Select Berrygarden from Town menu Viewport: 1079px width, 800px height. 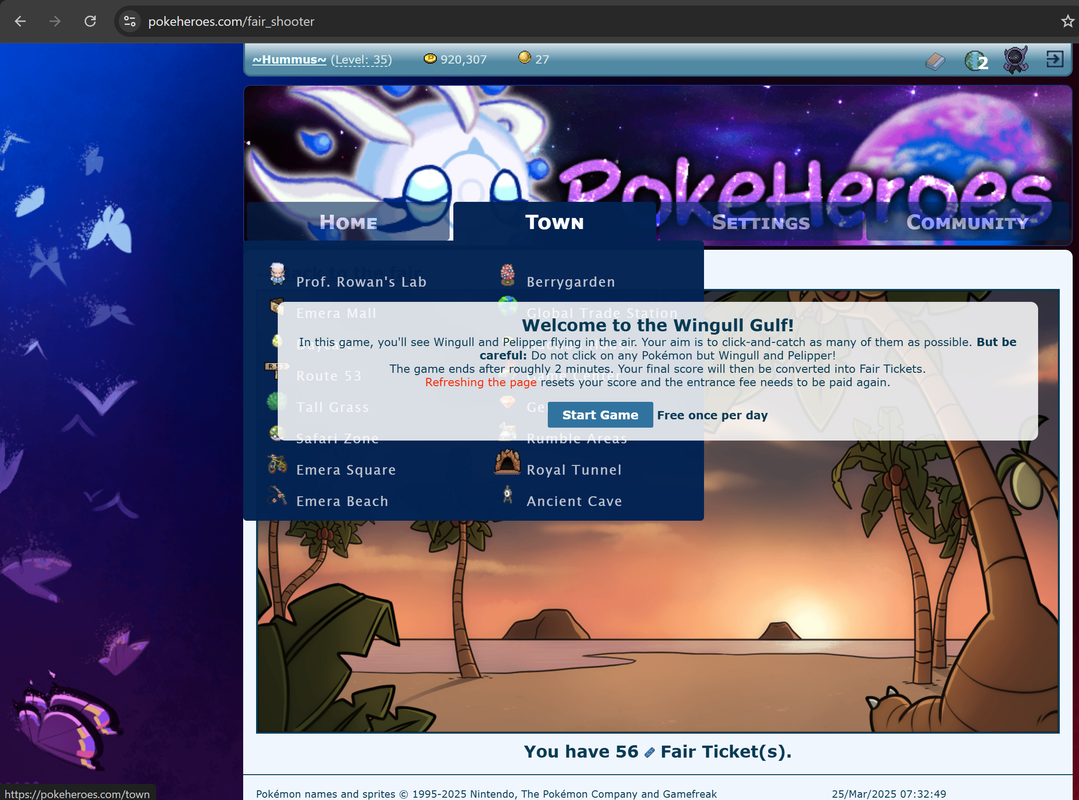tap(570, 282)
